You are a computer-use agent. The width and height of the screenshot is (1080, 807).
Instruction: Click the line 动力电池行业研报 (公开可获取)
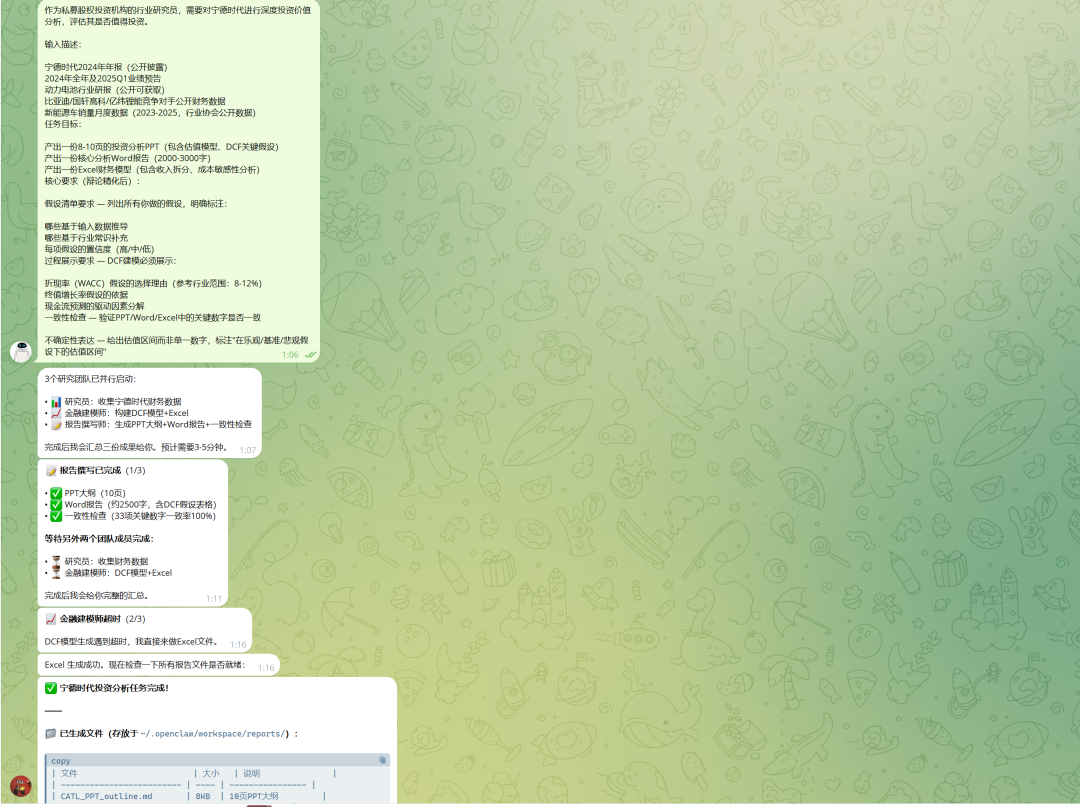[105, 90]
